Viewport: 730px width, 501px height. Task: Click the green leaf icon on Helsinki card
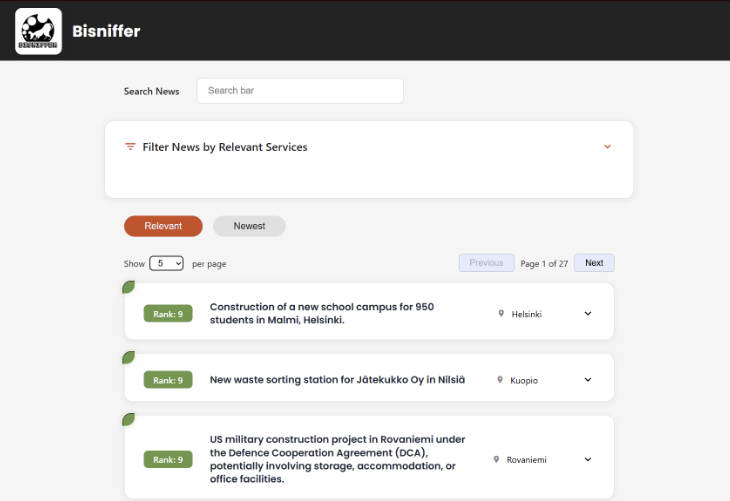click(128, 287)
